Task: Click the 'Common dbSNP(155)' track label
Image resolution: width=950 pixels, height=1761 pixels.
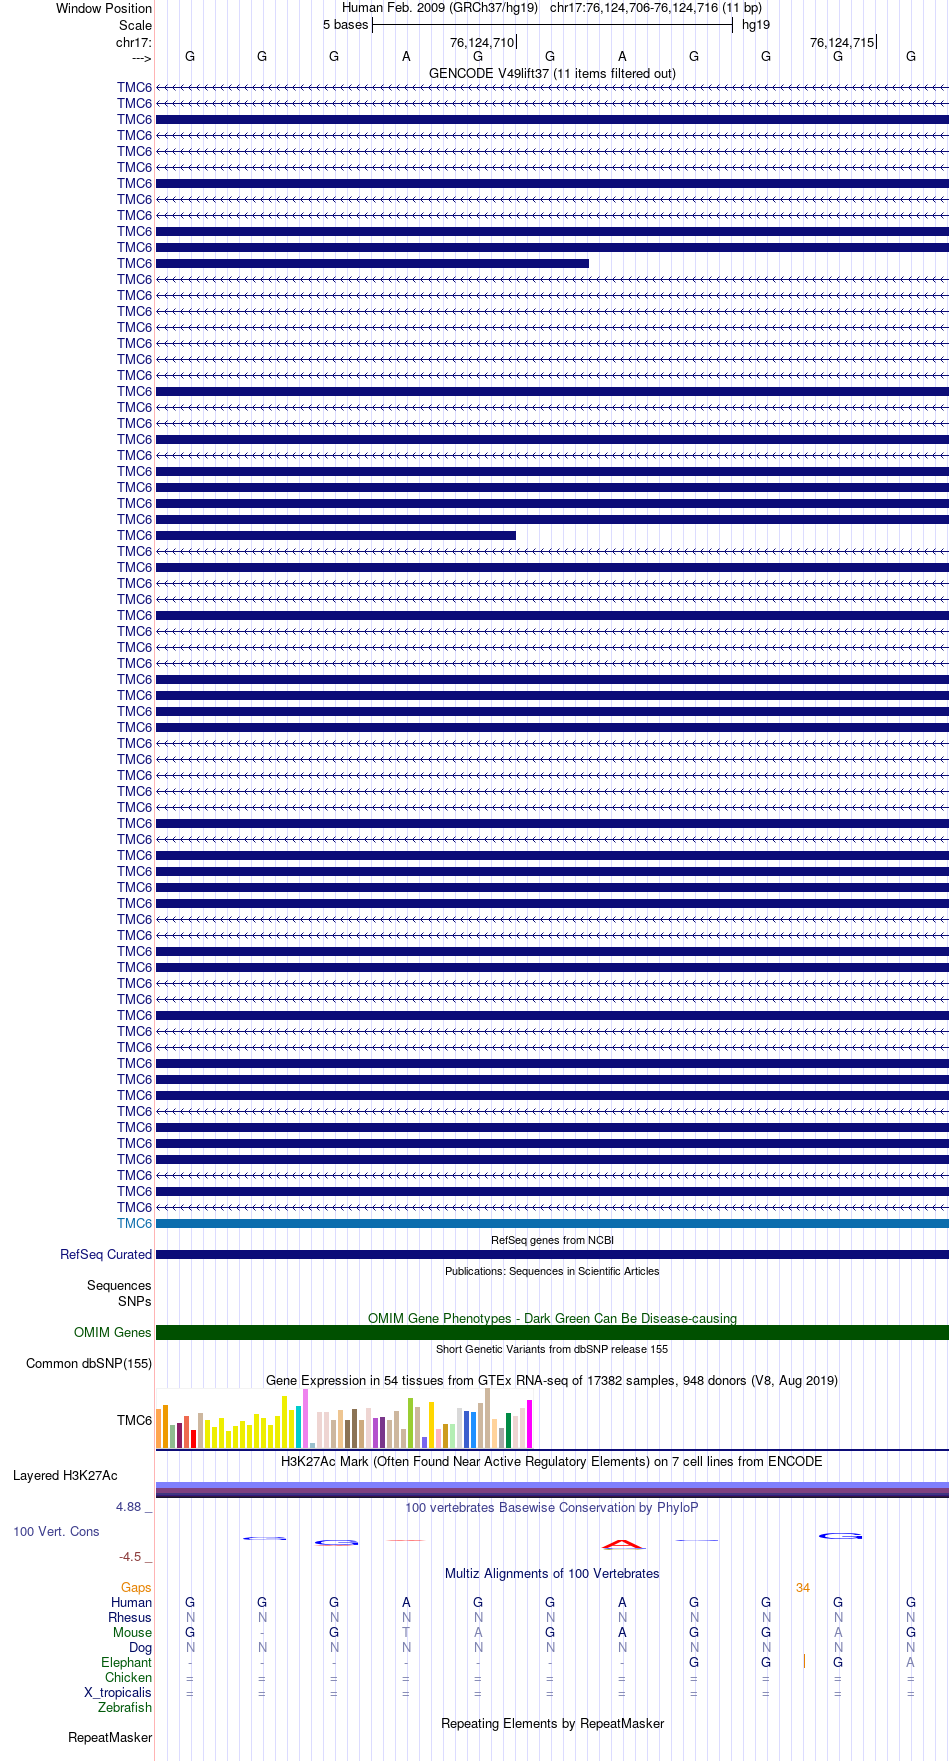Action: point(89,1364)
